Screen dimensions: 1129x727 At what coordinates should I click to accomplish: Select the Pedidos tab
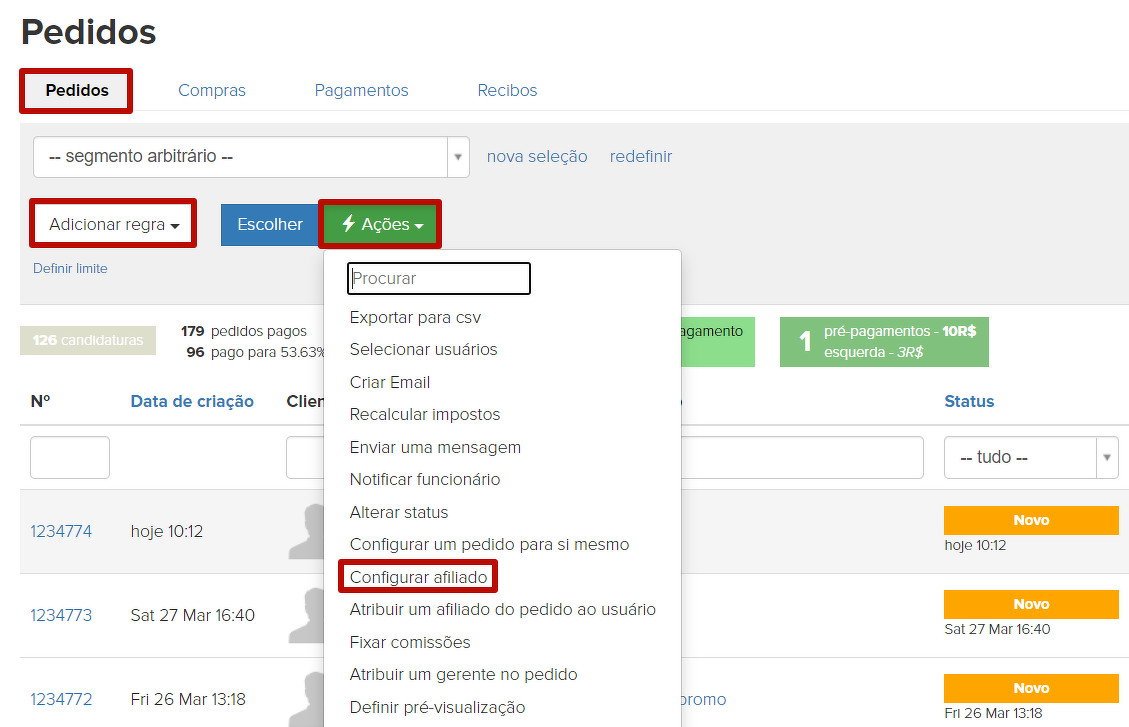point(77,90)
